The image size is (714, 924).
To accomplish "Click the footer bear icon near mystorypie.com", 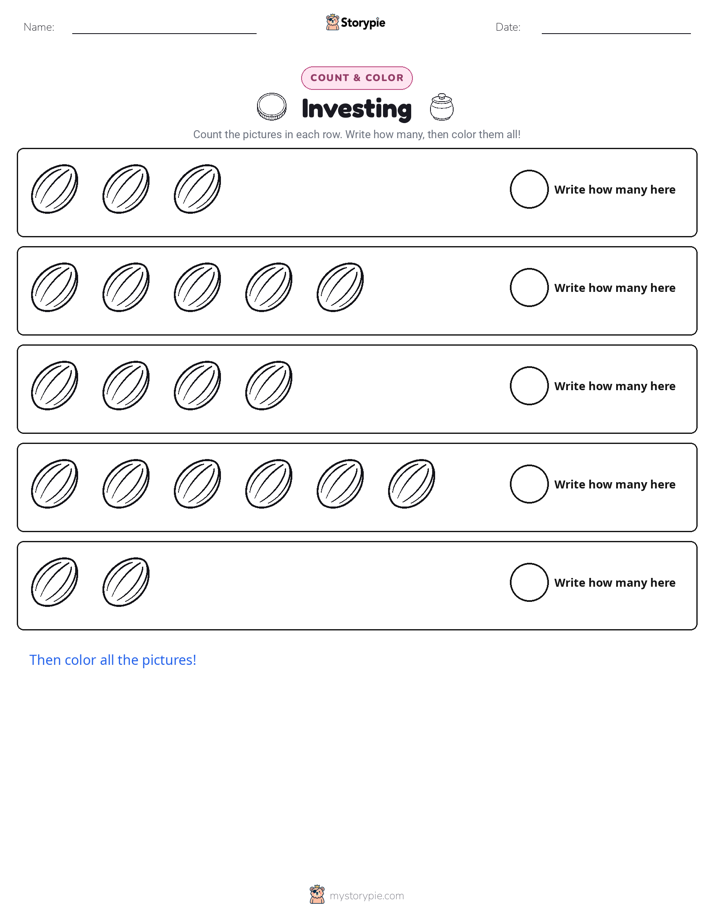I will coord(317,895).
